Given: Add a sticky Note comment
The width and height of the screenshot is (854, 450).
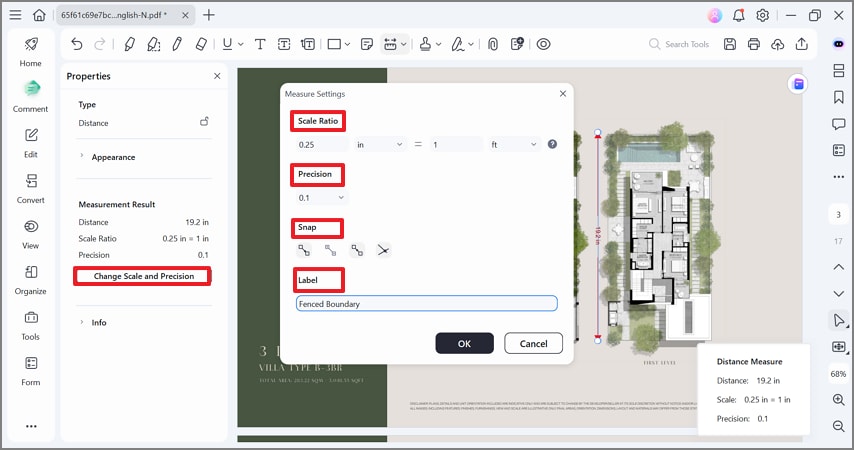Looking at the screenshot, I should pos(367,44).
